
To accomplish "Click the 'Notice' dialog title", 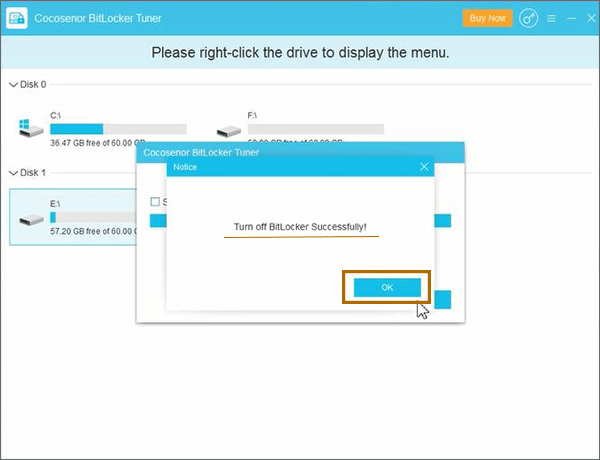I will pyautogui.click(x=185, y=167).
